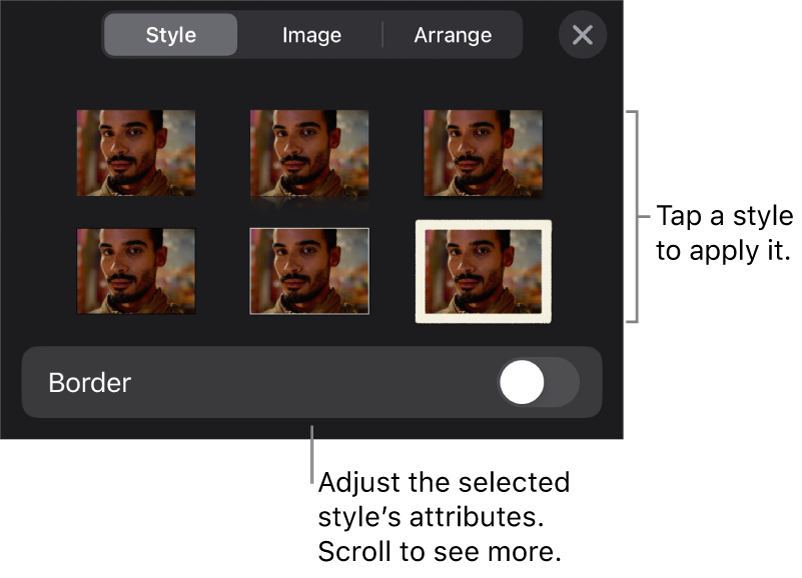Image resolution: width=802 pixels, height=578 pixels.
Task: Apply the drop shadow style, top-right thumbnail
Action: (483, 153)
